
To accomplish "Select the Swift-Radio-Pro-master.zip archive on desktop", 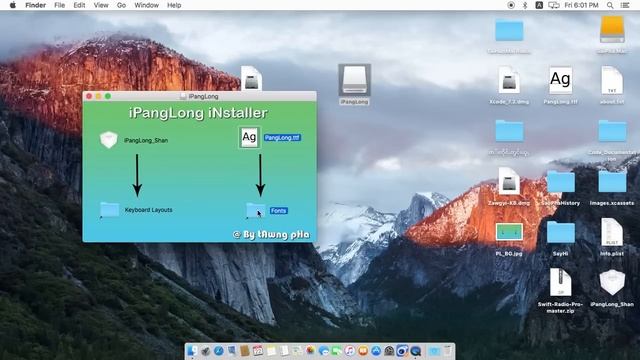I will coord(560,282).
